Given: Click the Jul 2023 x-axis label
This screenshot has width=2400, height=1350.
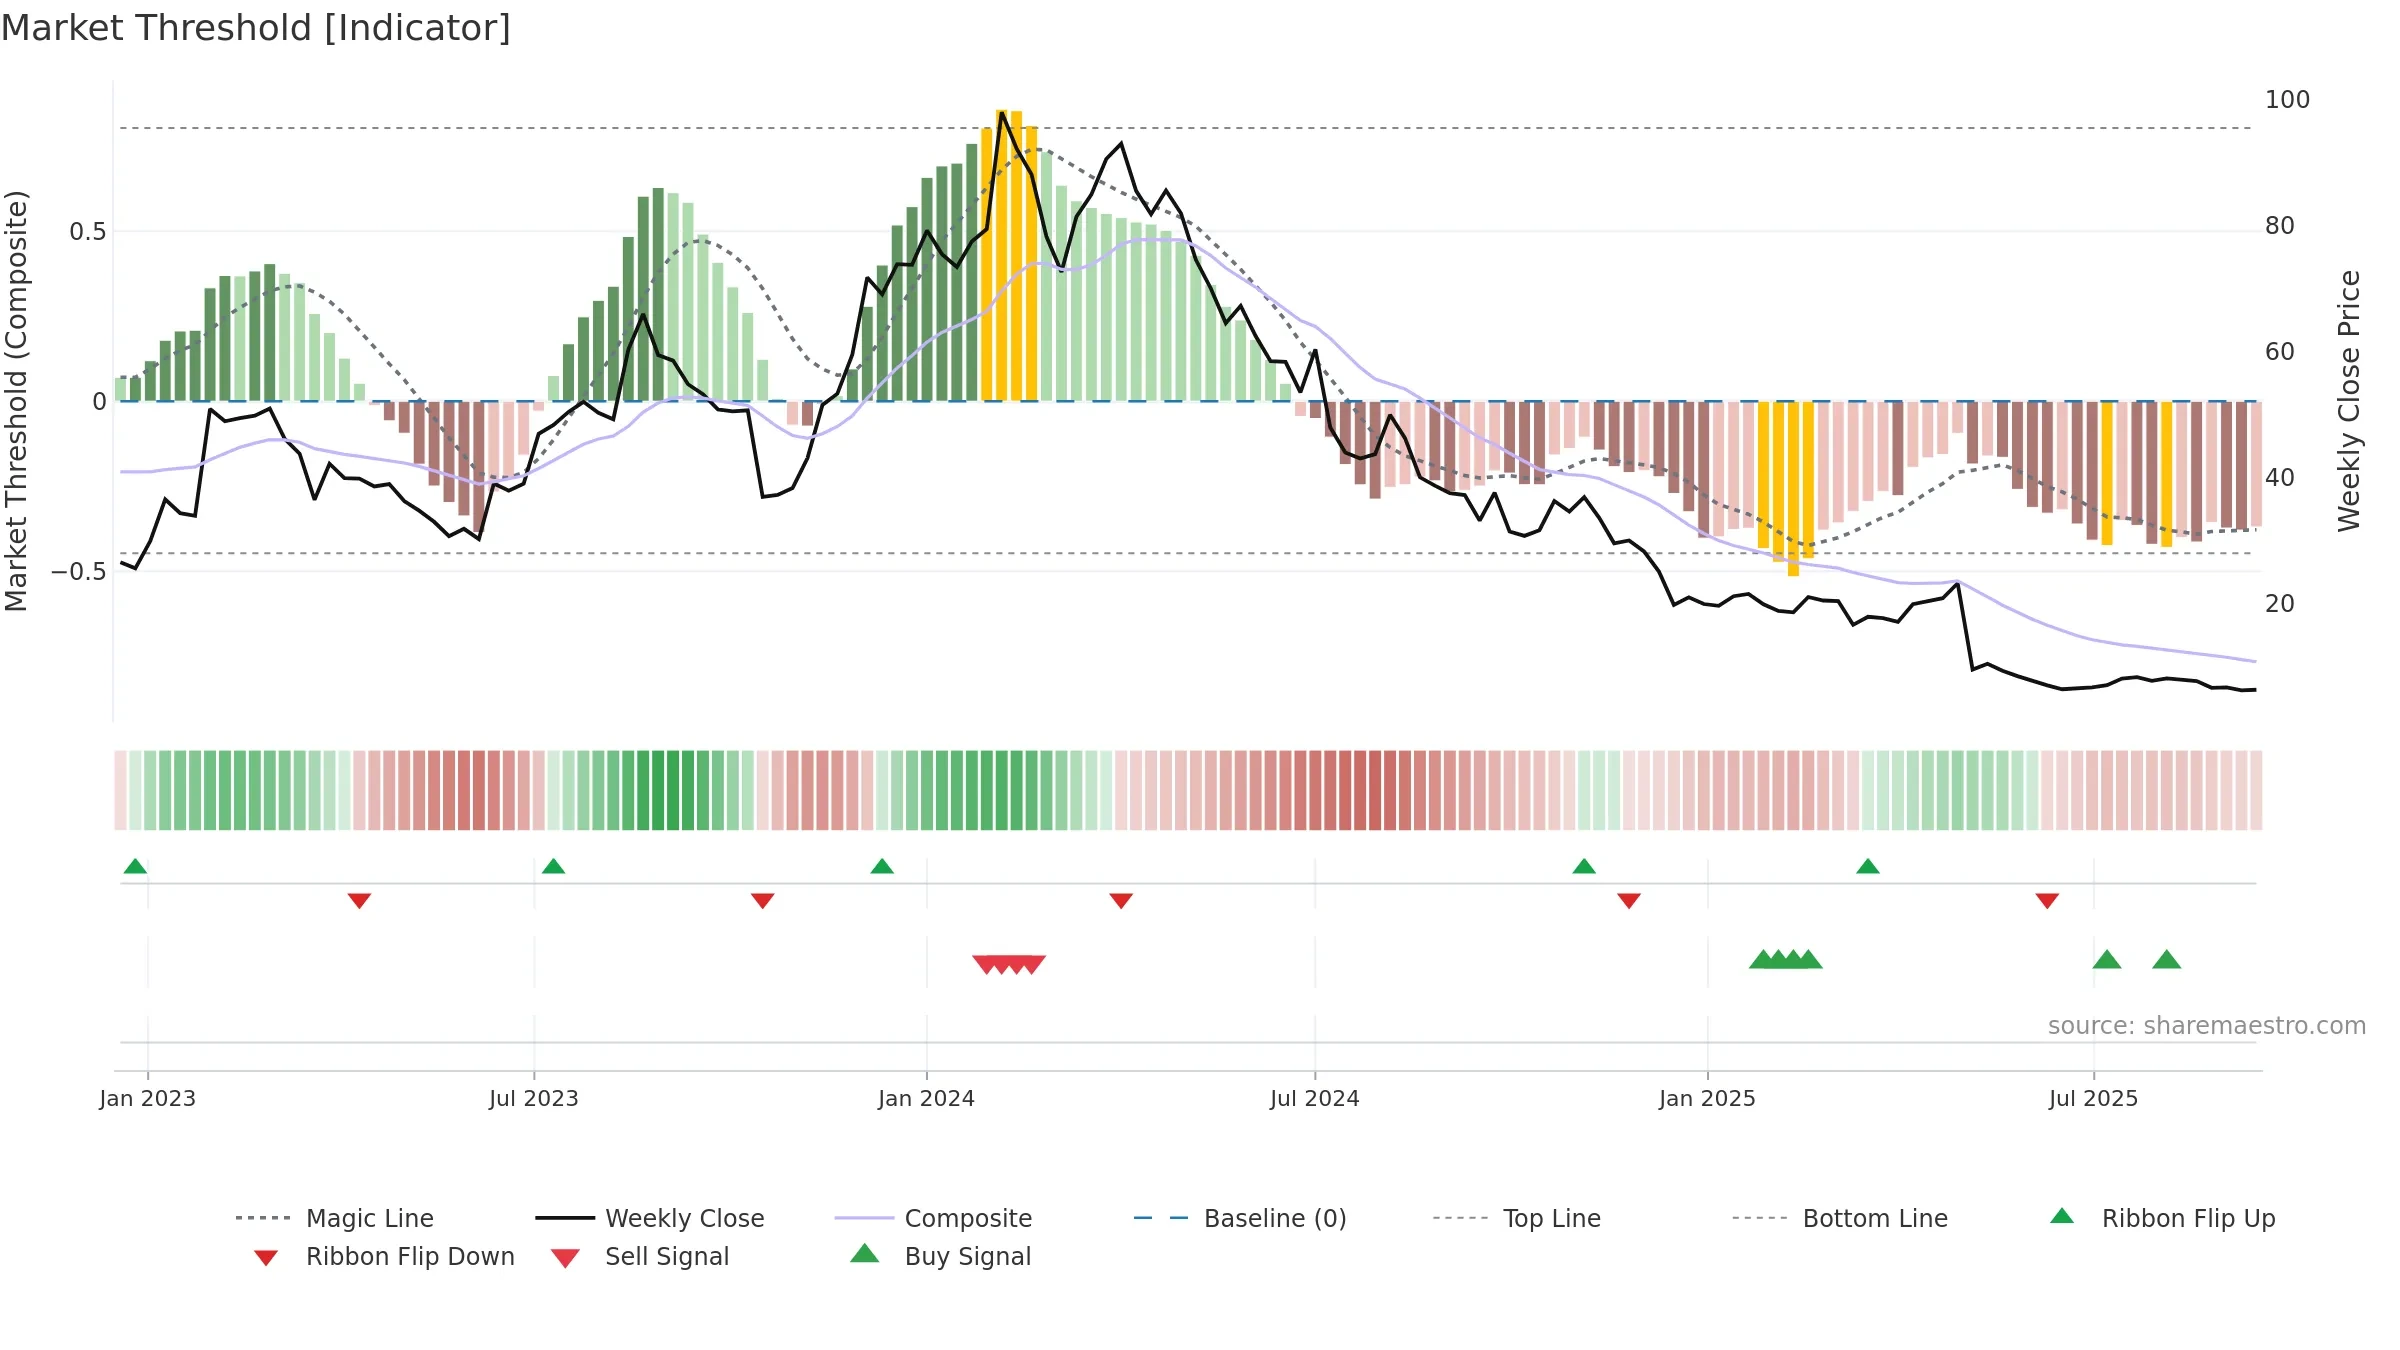Looking at the screenshot, I should [x=534, y=1099].
